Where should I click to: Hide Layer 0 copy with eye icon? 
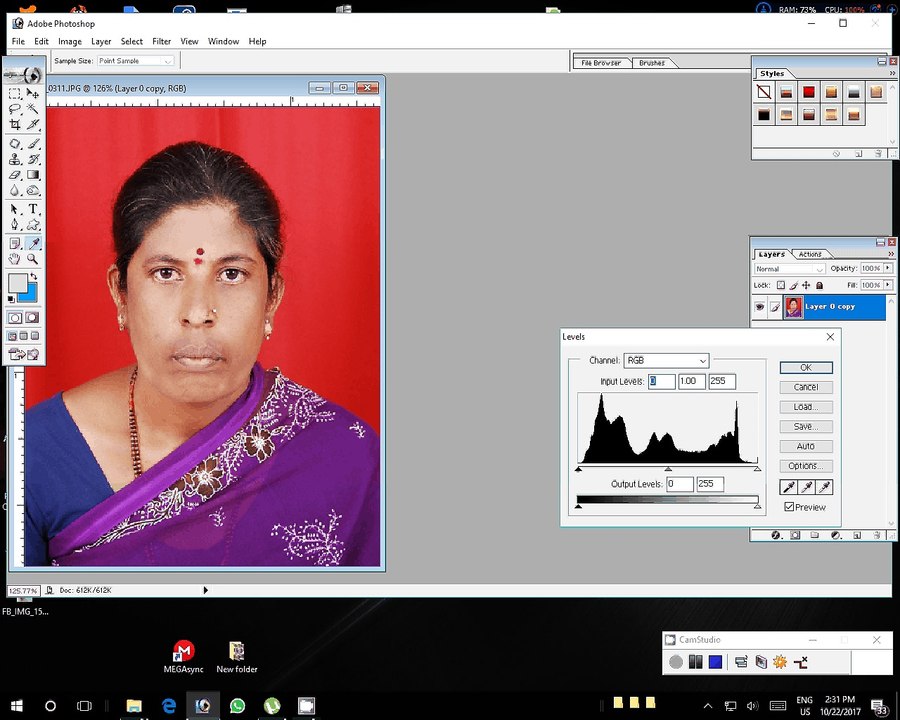[x=759, y=307]
